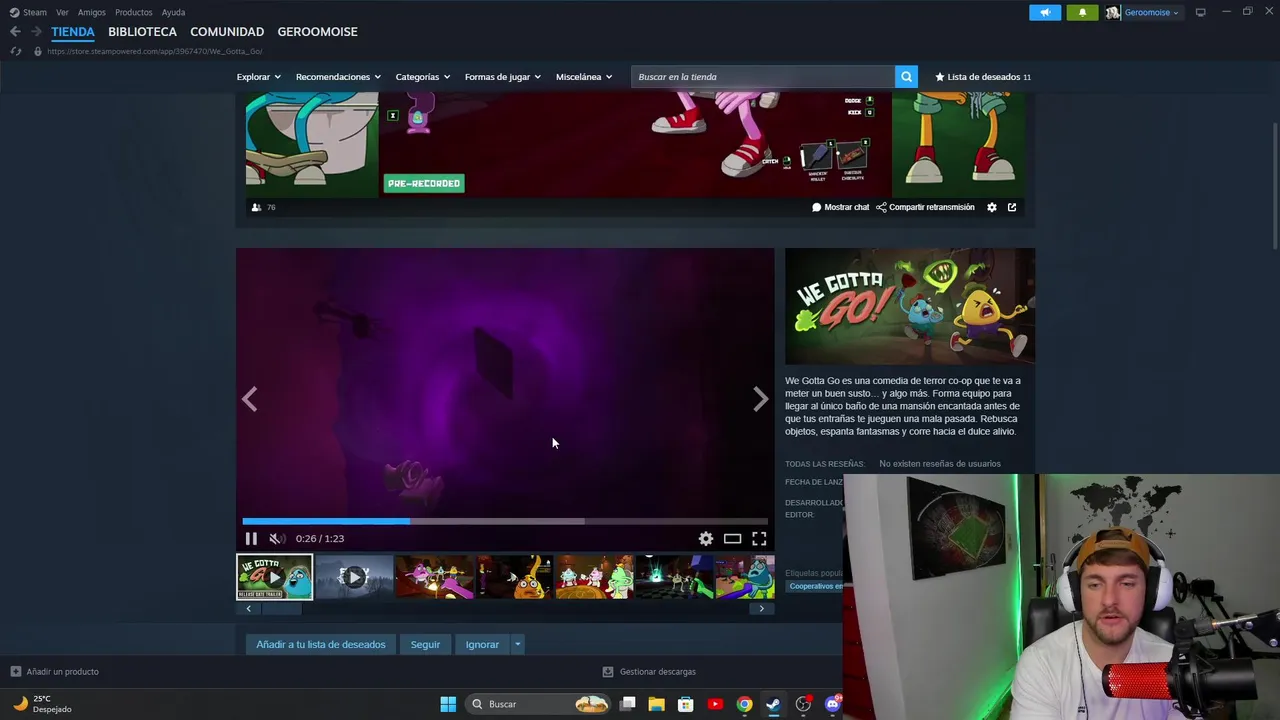Reload the store page

point(15,51)
